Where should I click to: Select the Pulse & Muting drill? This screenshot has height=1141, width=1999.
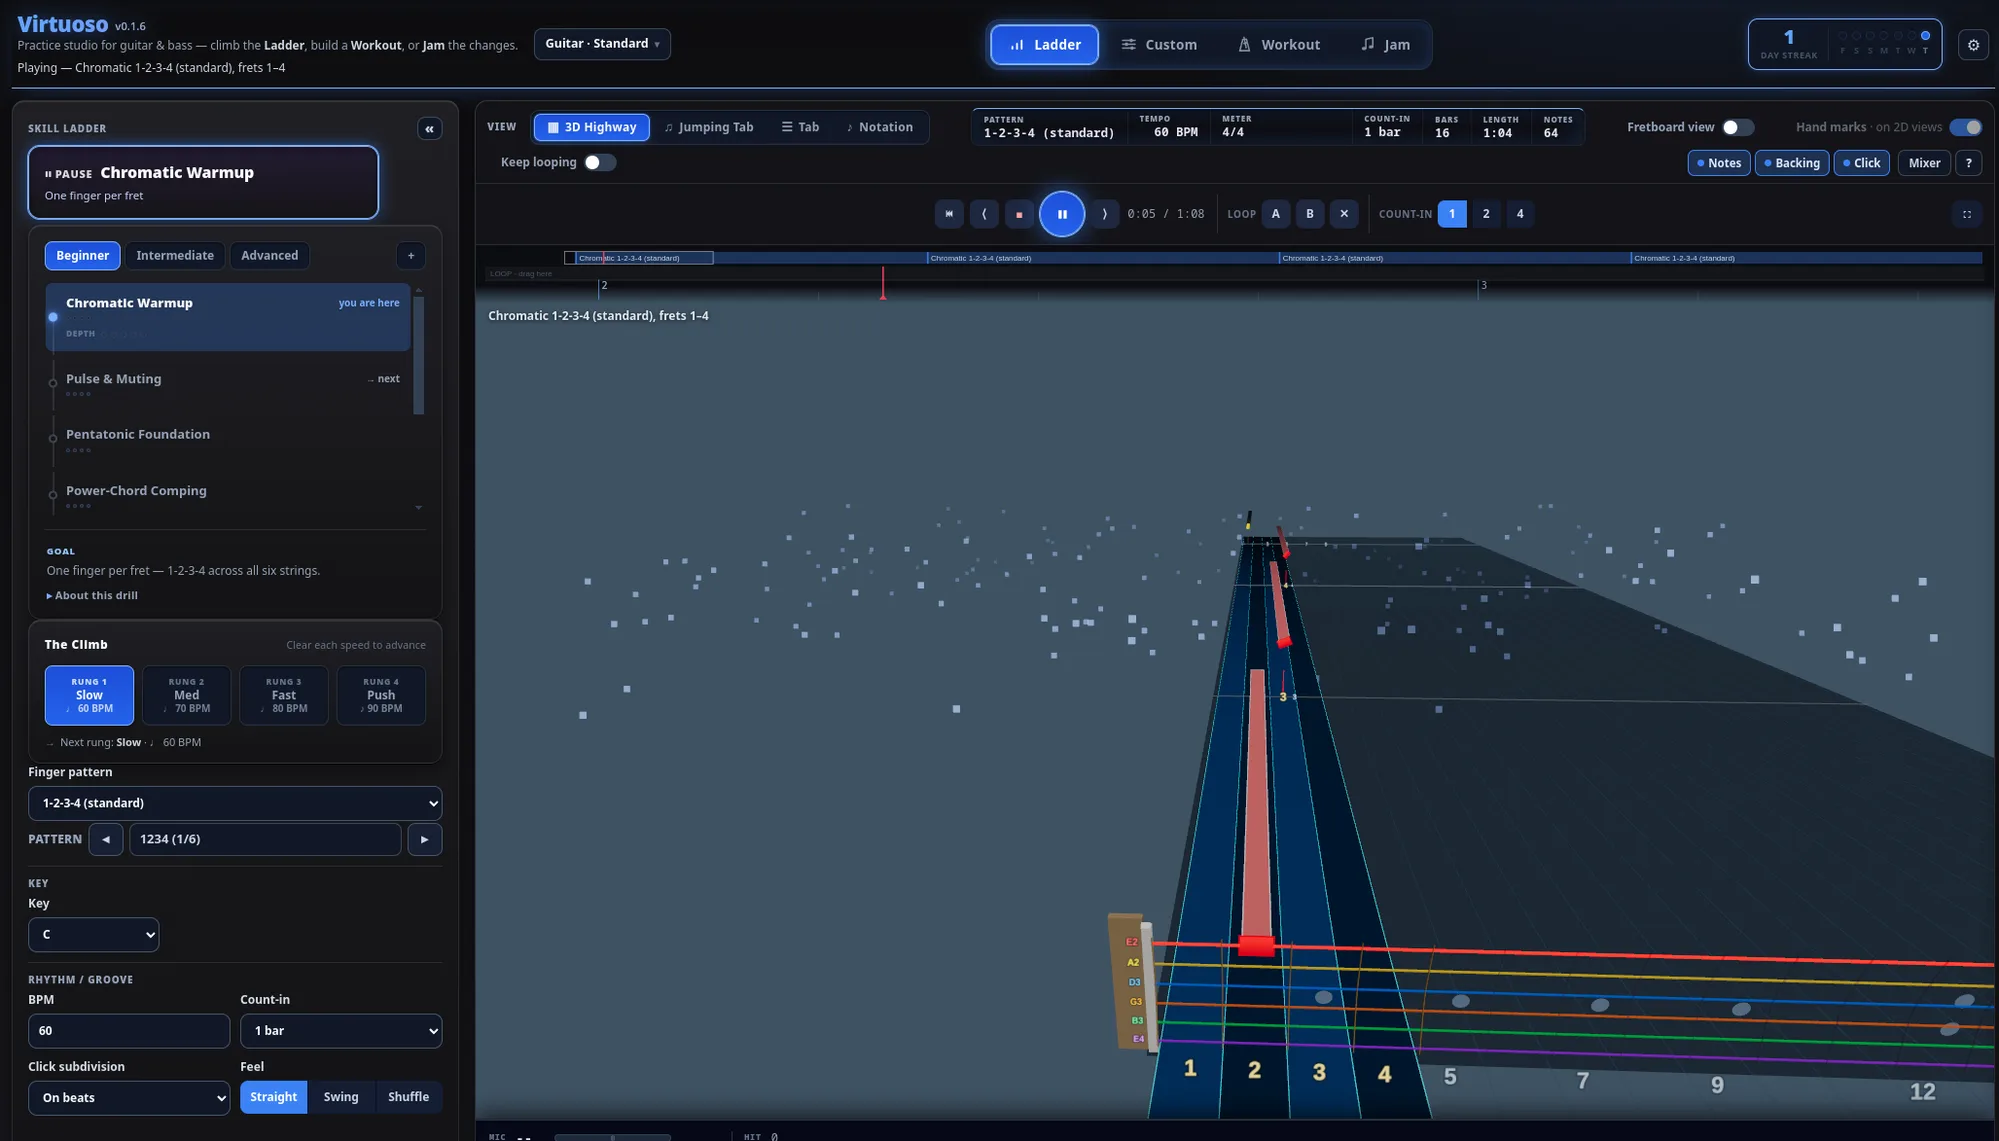[228, 384]
